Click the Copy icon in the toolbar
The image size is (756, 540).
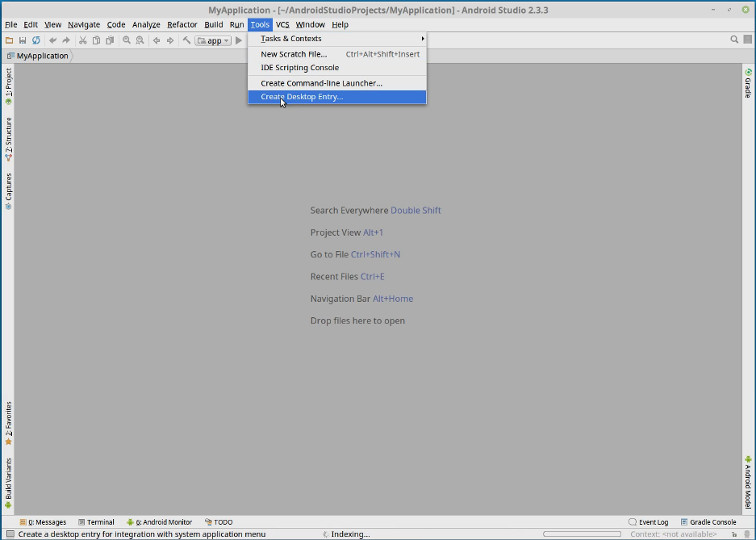(96, 40)
